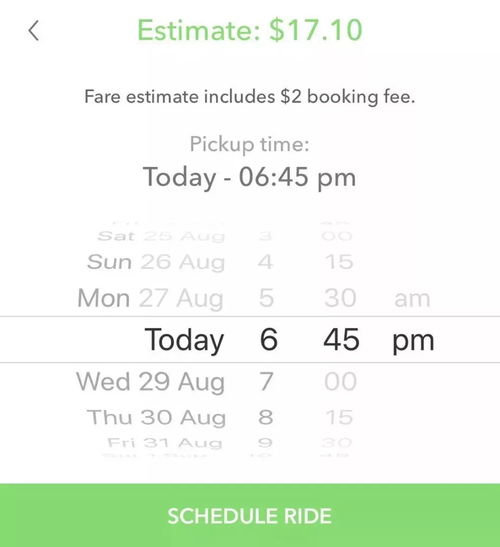Tap the back arrow icon

tap(33, 31)
